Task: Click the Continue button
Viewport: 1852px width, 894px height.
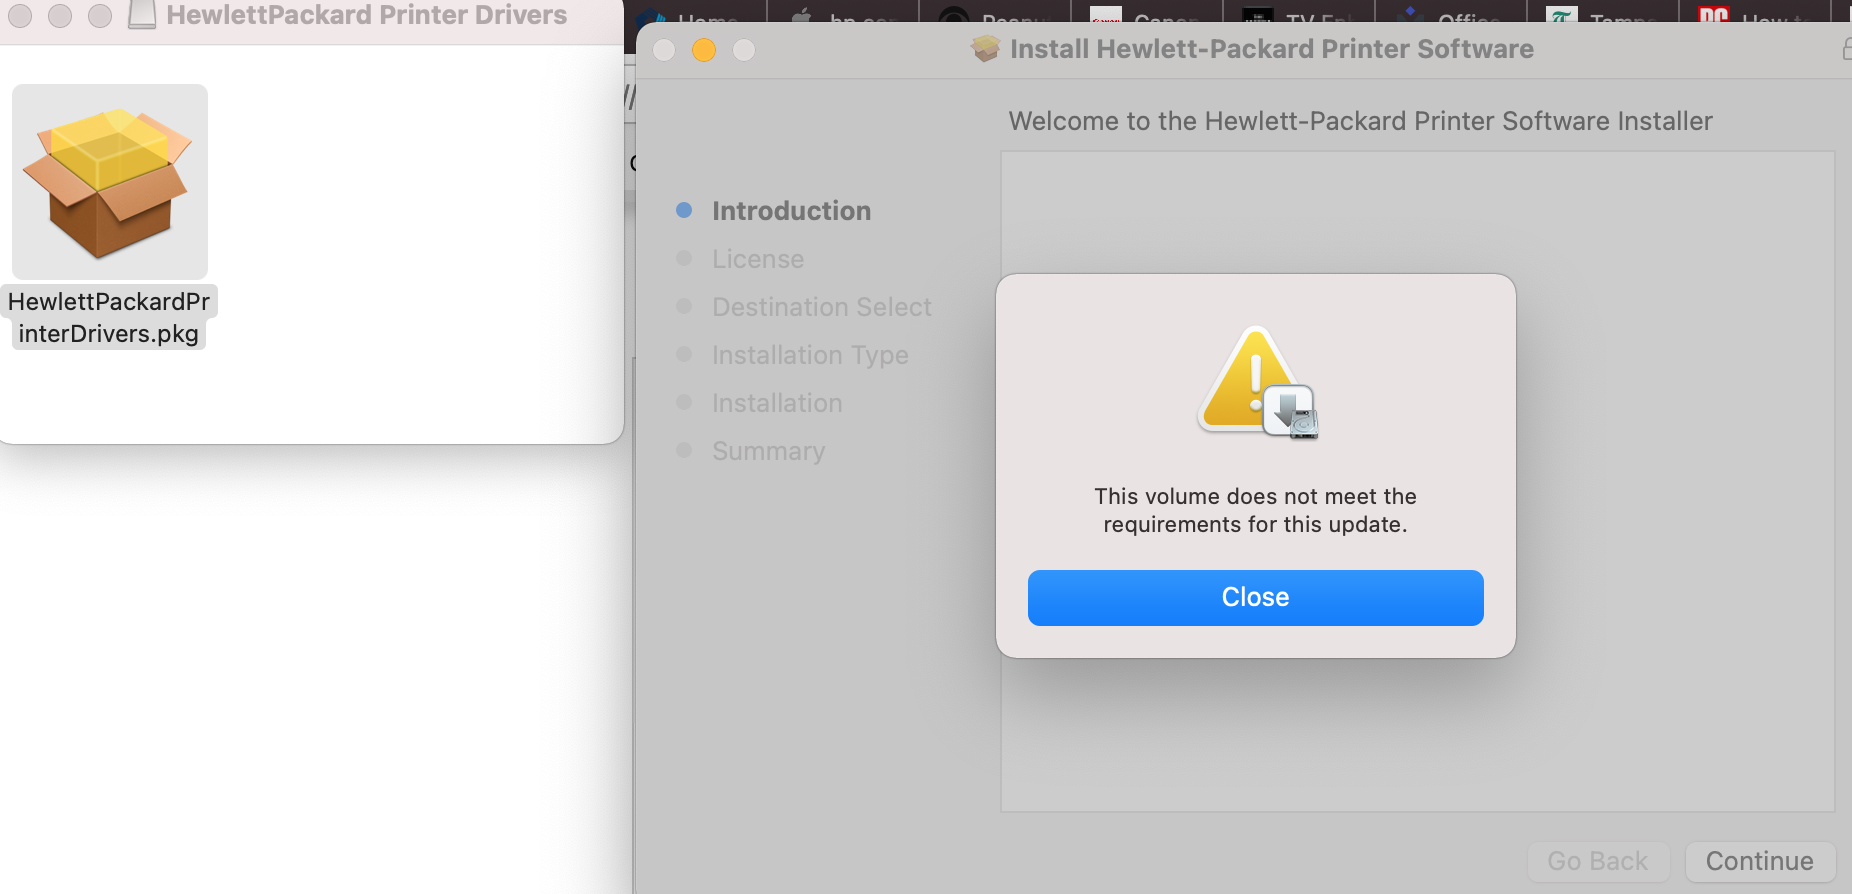Action: [x=1759, y=861]
